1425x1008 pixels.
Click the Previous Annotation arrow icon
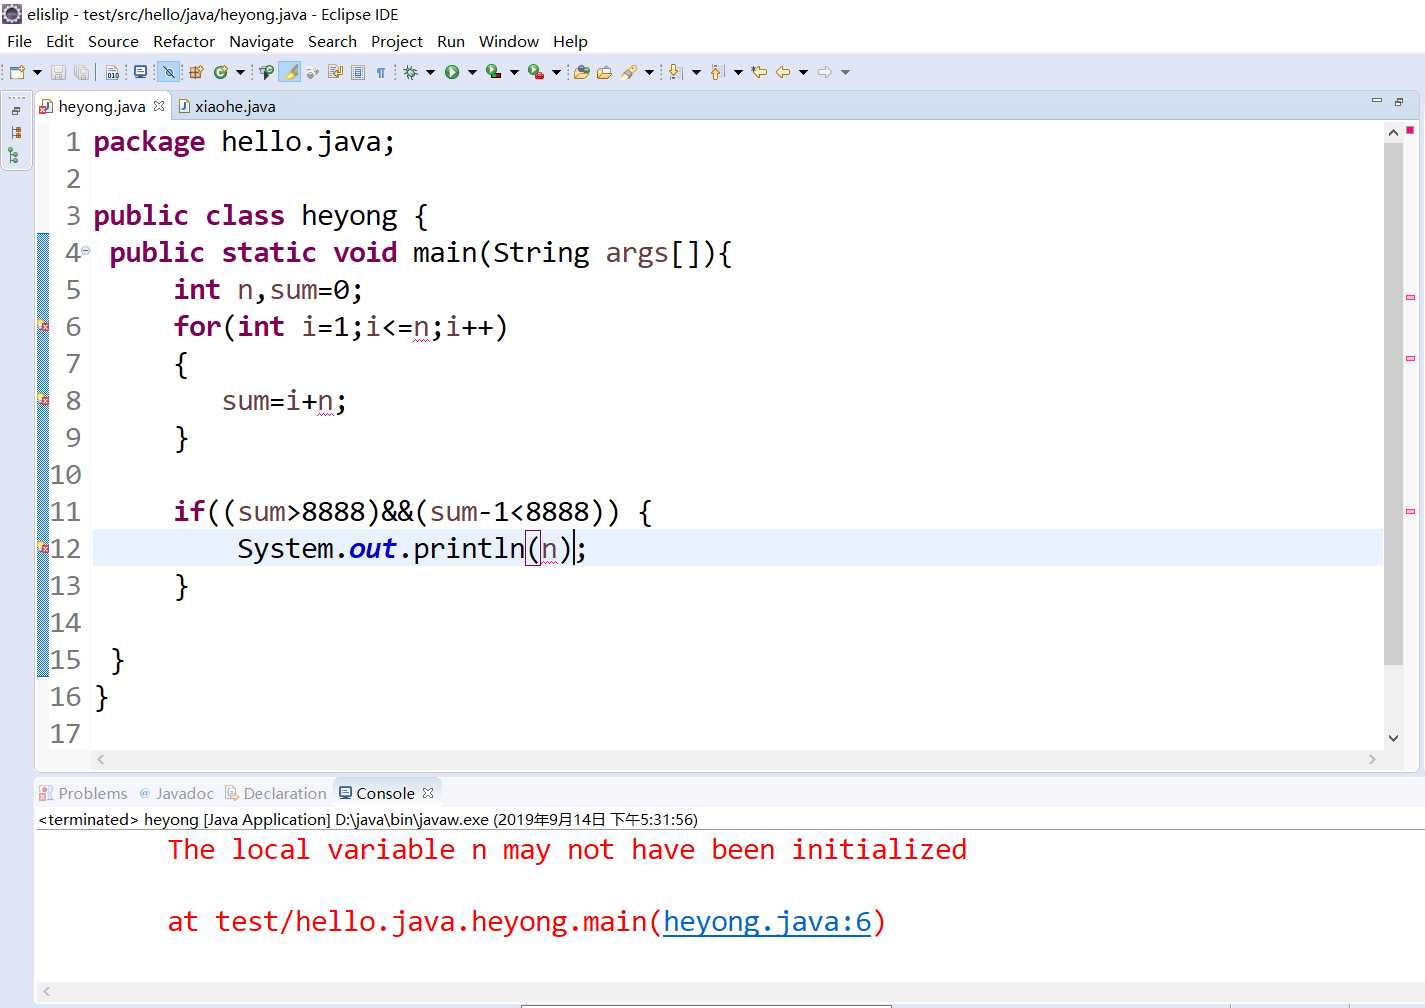[x=717, y=72]
